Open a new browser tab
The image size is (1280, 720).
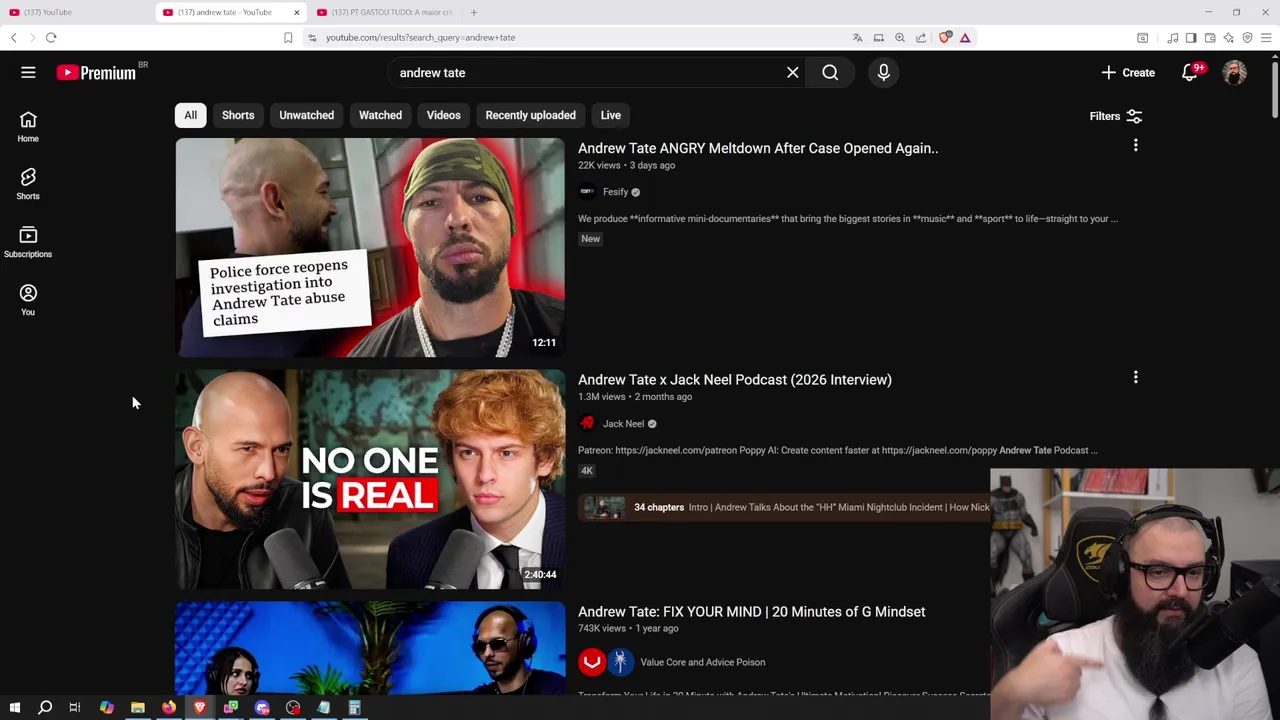pyautogui.click(x=474, y=12)
